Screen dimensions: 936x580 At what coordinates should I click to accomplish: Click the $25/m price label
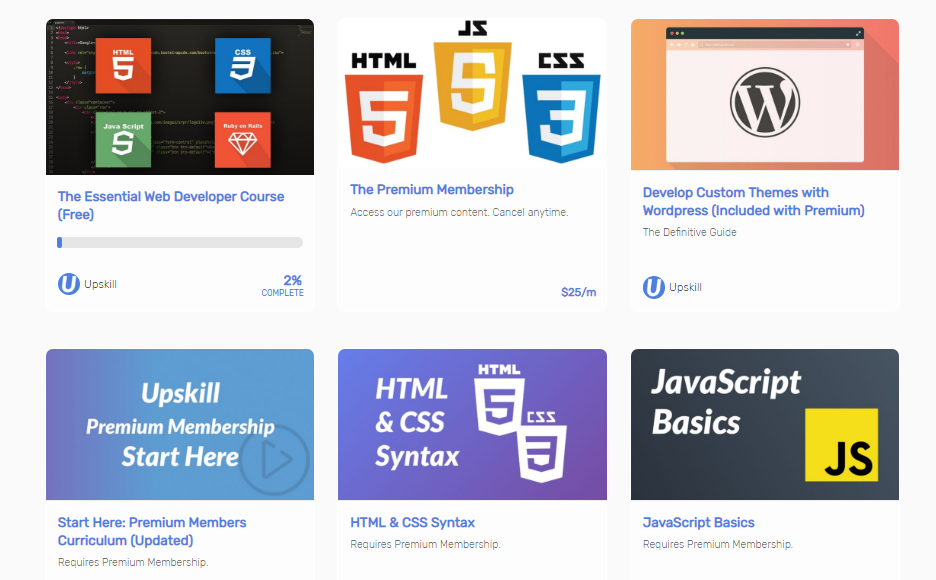click(x=578, y=292)
